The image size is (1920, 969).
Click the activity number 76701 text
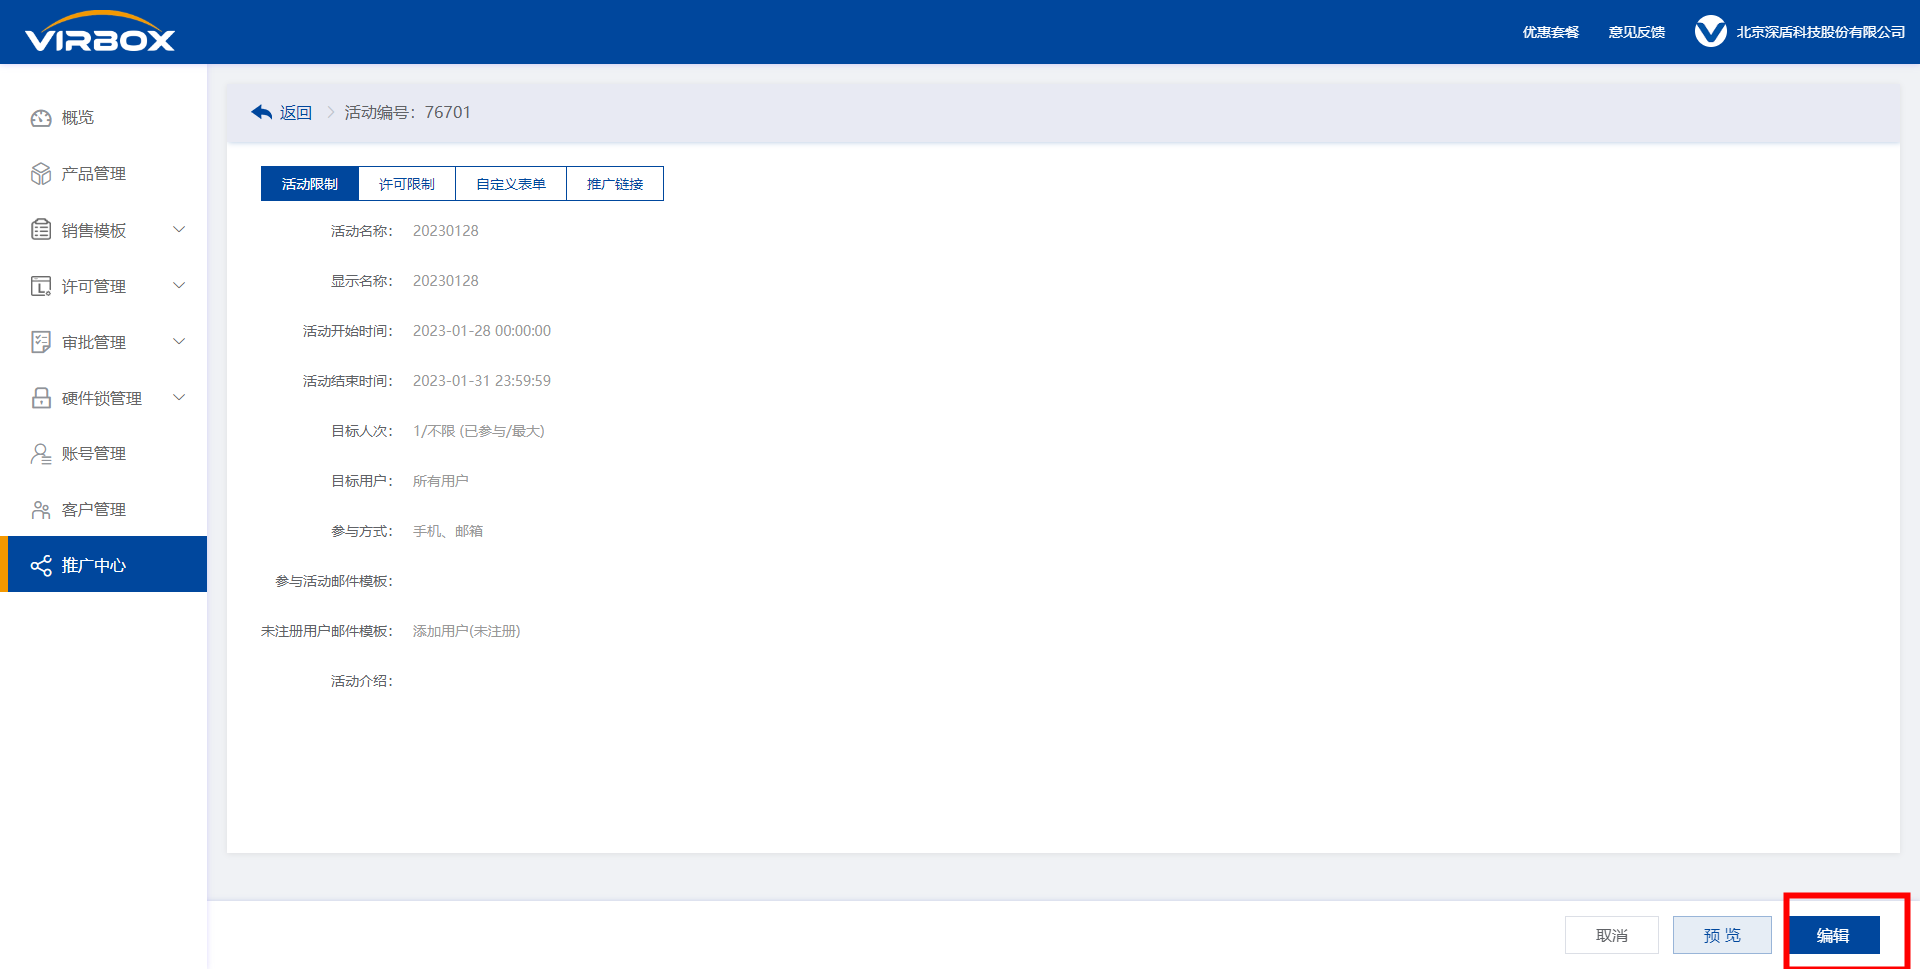click(447, 113)
